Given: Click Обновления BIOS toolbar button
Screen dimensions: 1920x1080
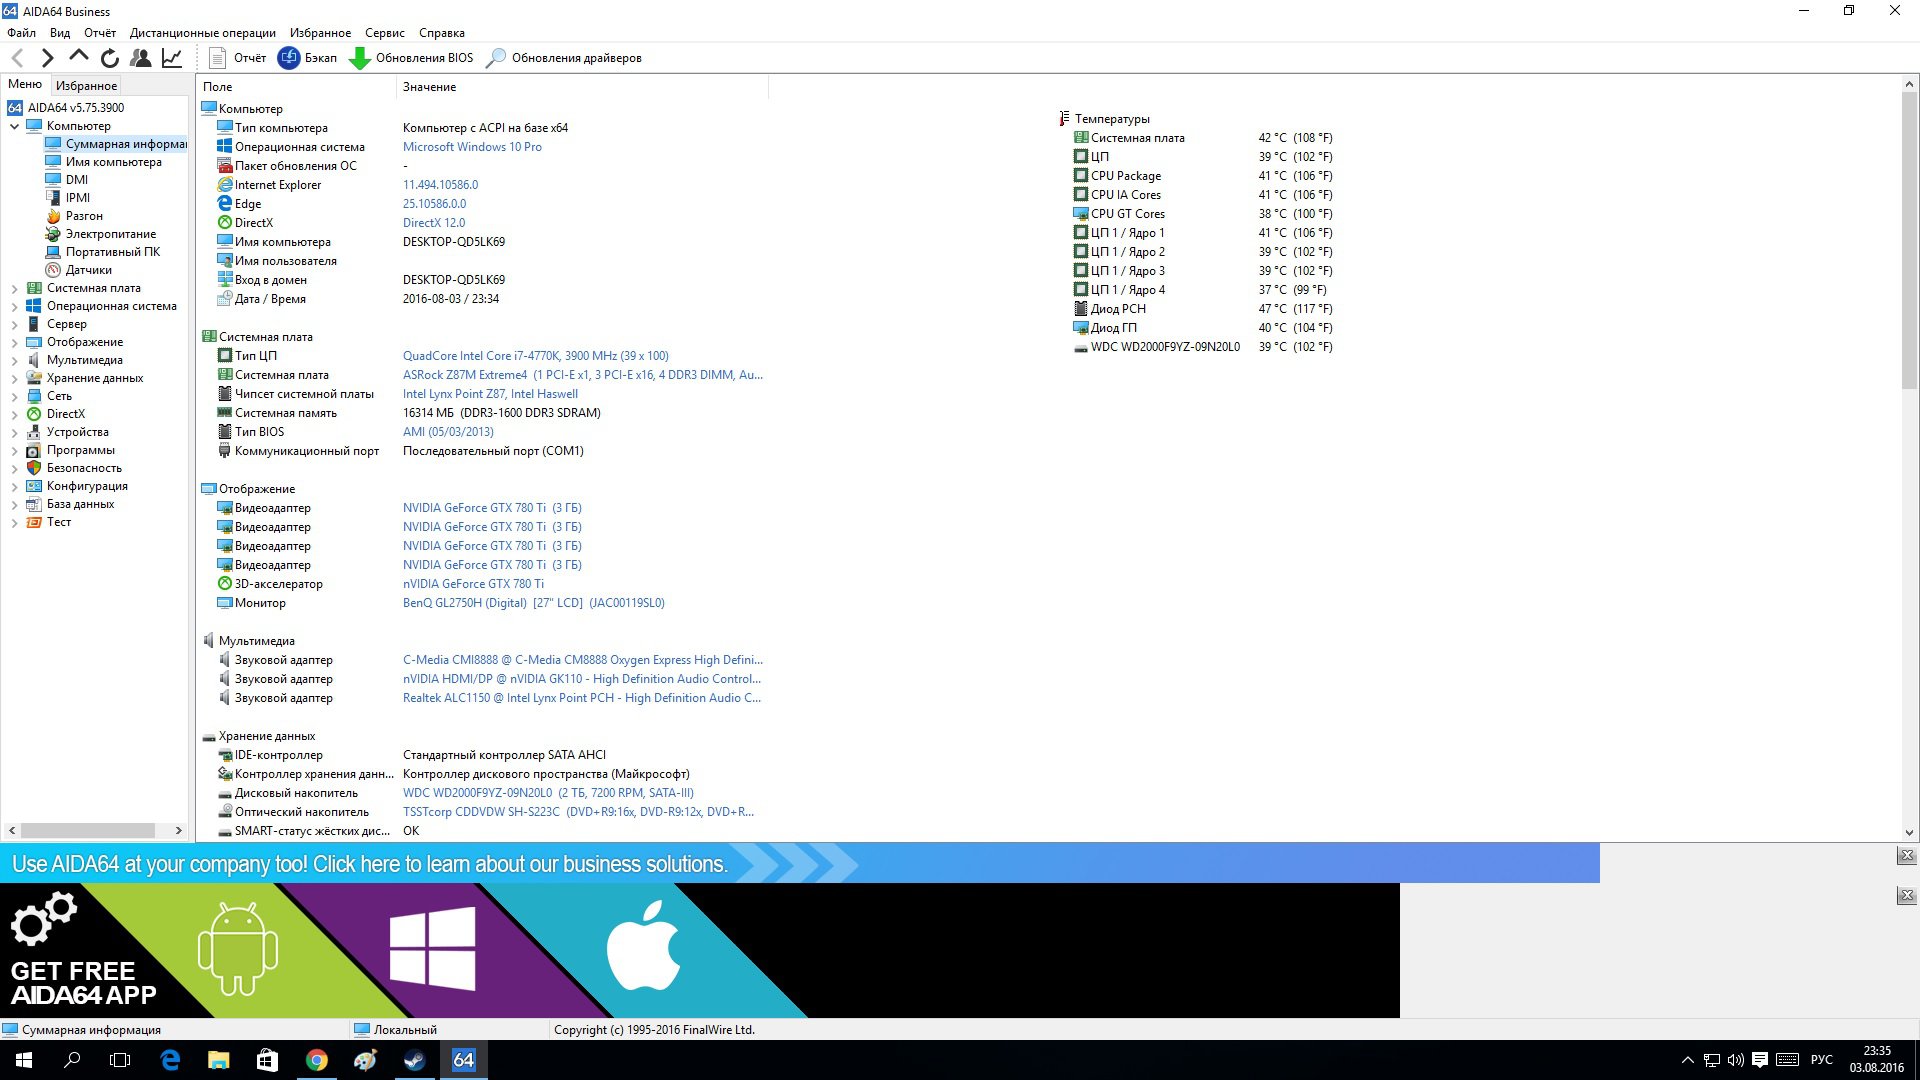Looking at the screenshot, I should pos(411,58).
